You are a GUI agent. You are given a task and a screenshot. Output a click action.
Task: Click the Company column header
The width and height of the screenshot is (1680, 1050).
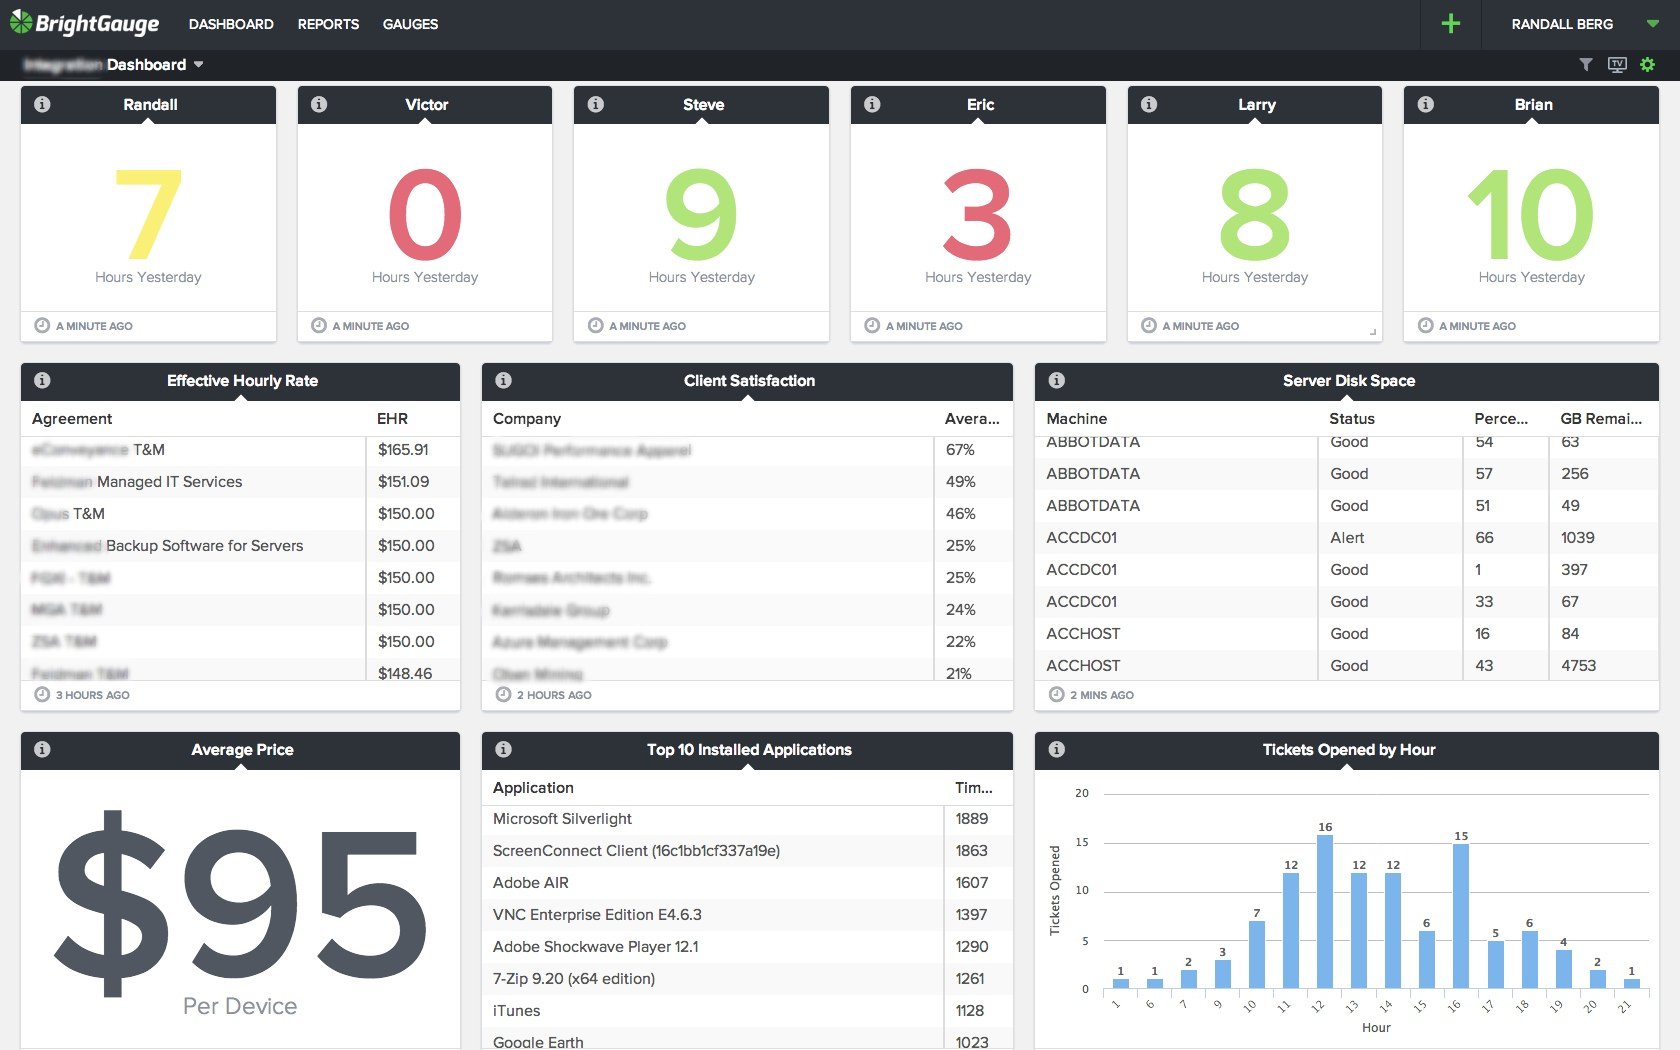527,419
